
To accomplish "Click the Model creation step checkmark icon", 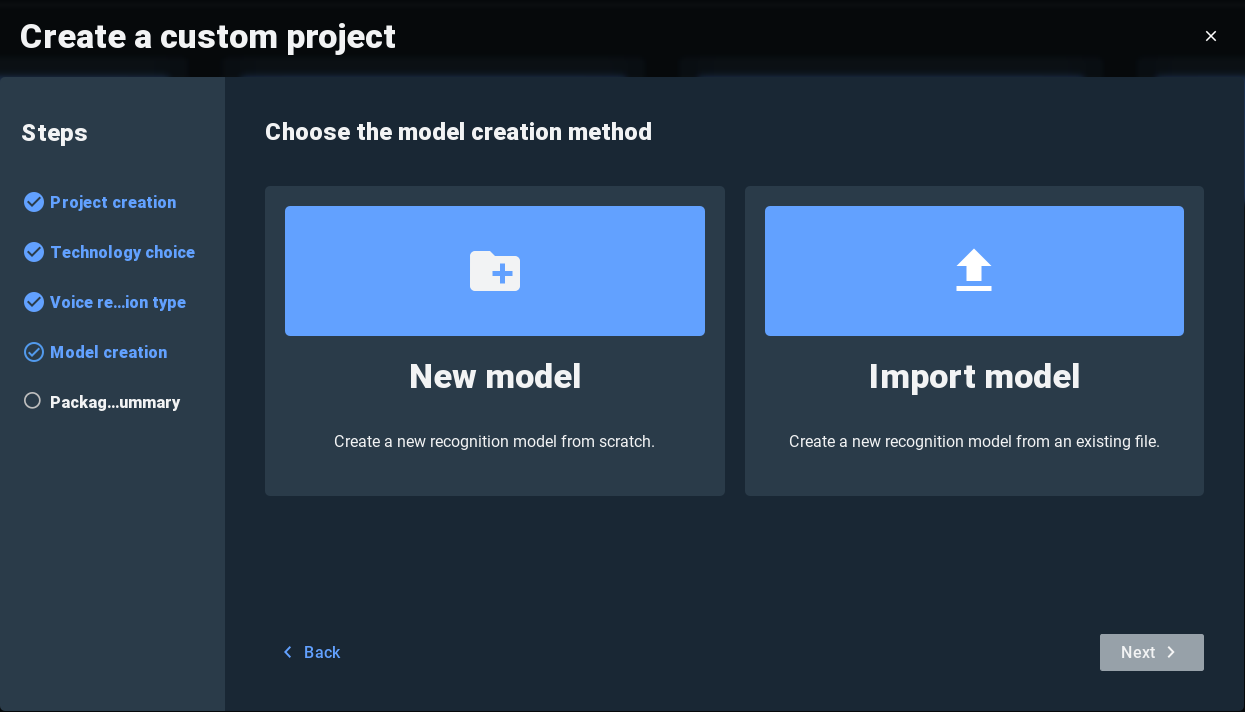I will coord(34,352).
